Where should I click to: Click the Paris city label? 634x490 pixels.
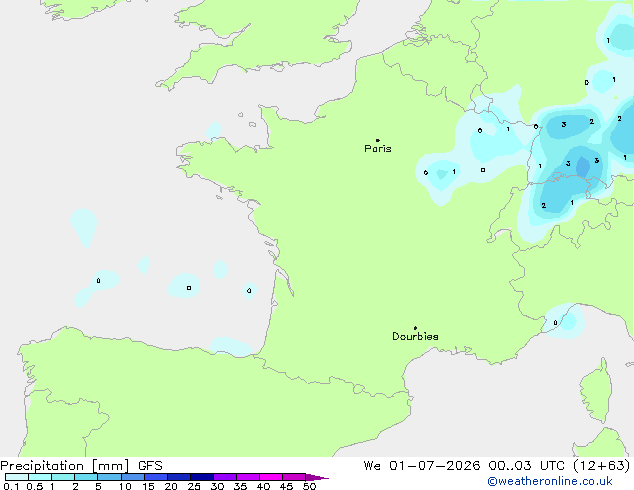click(x=378, y=149)
